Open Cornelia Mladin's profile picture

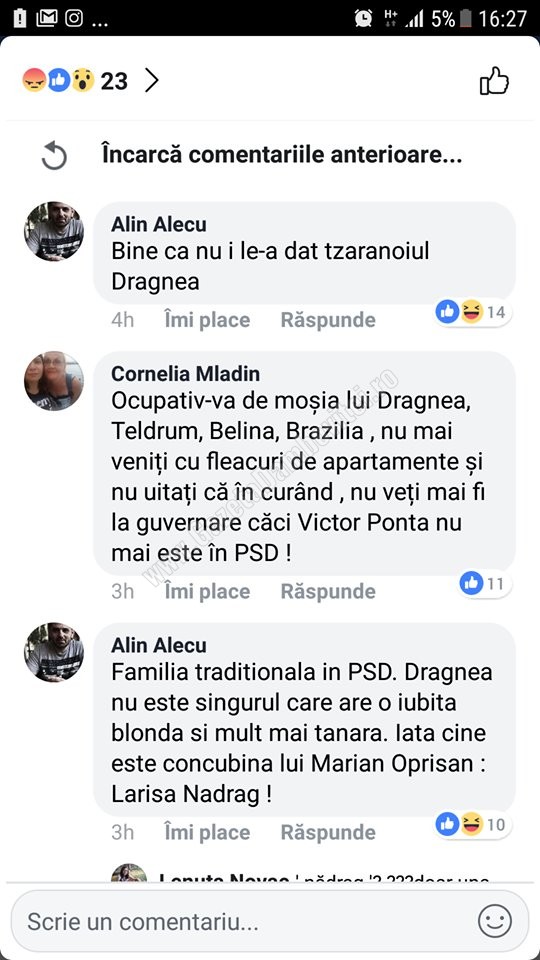point(54,381)
